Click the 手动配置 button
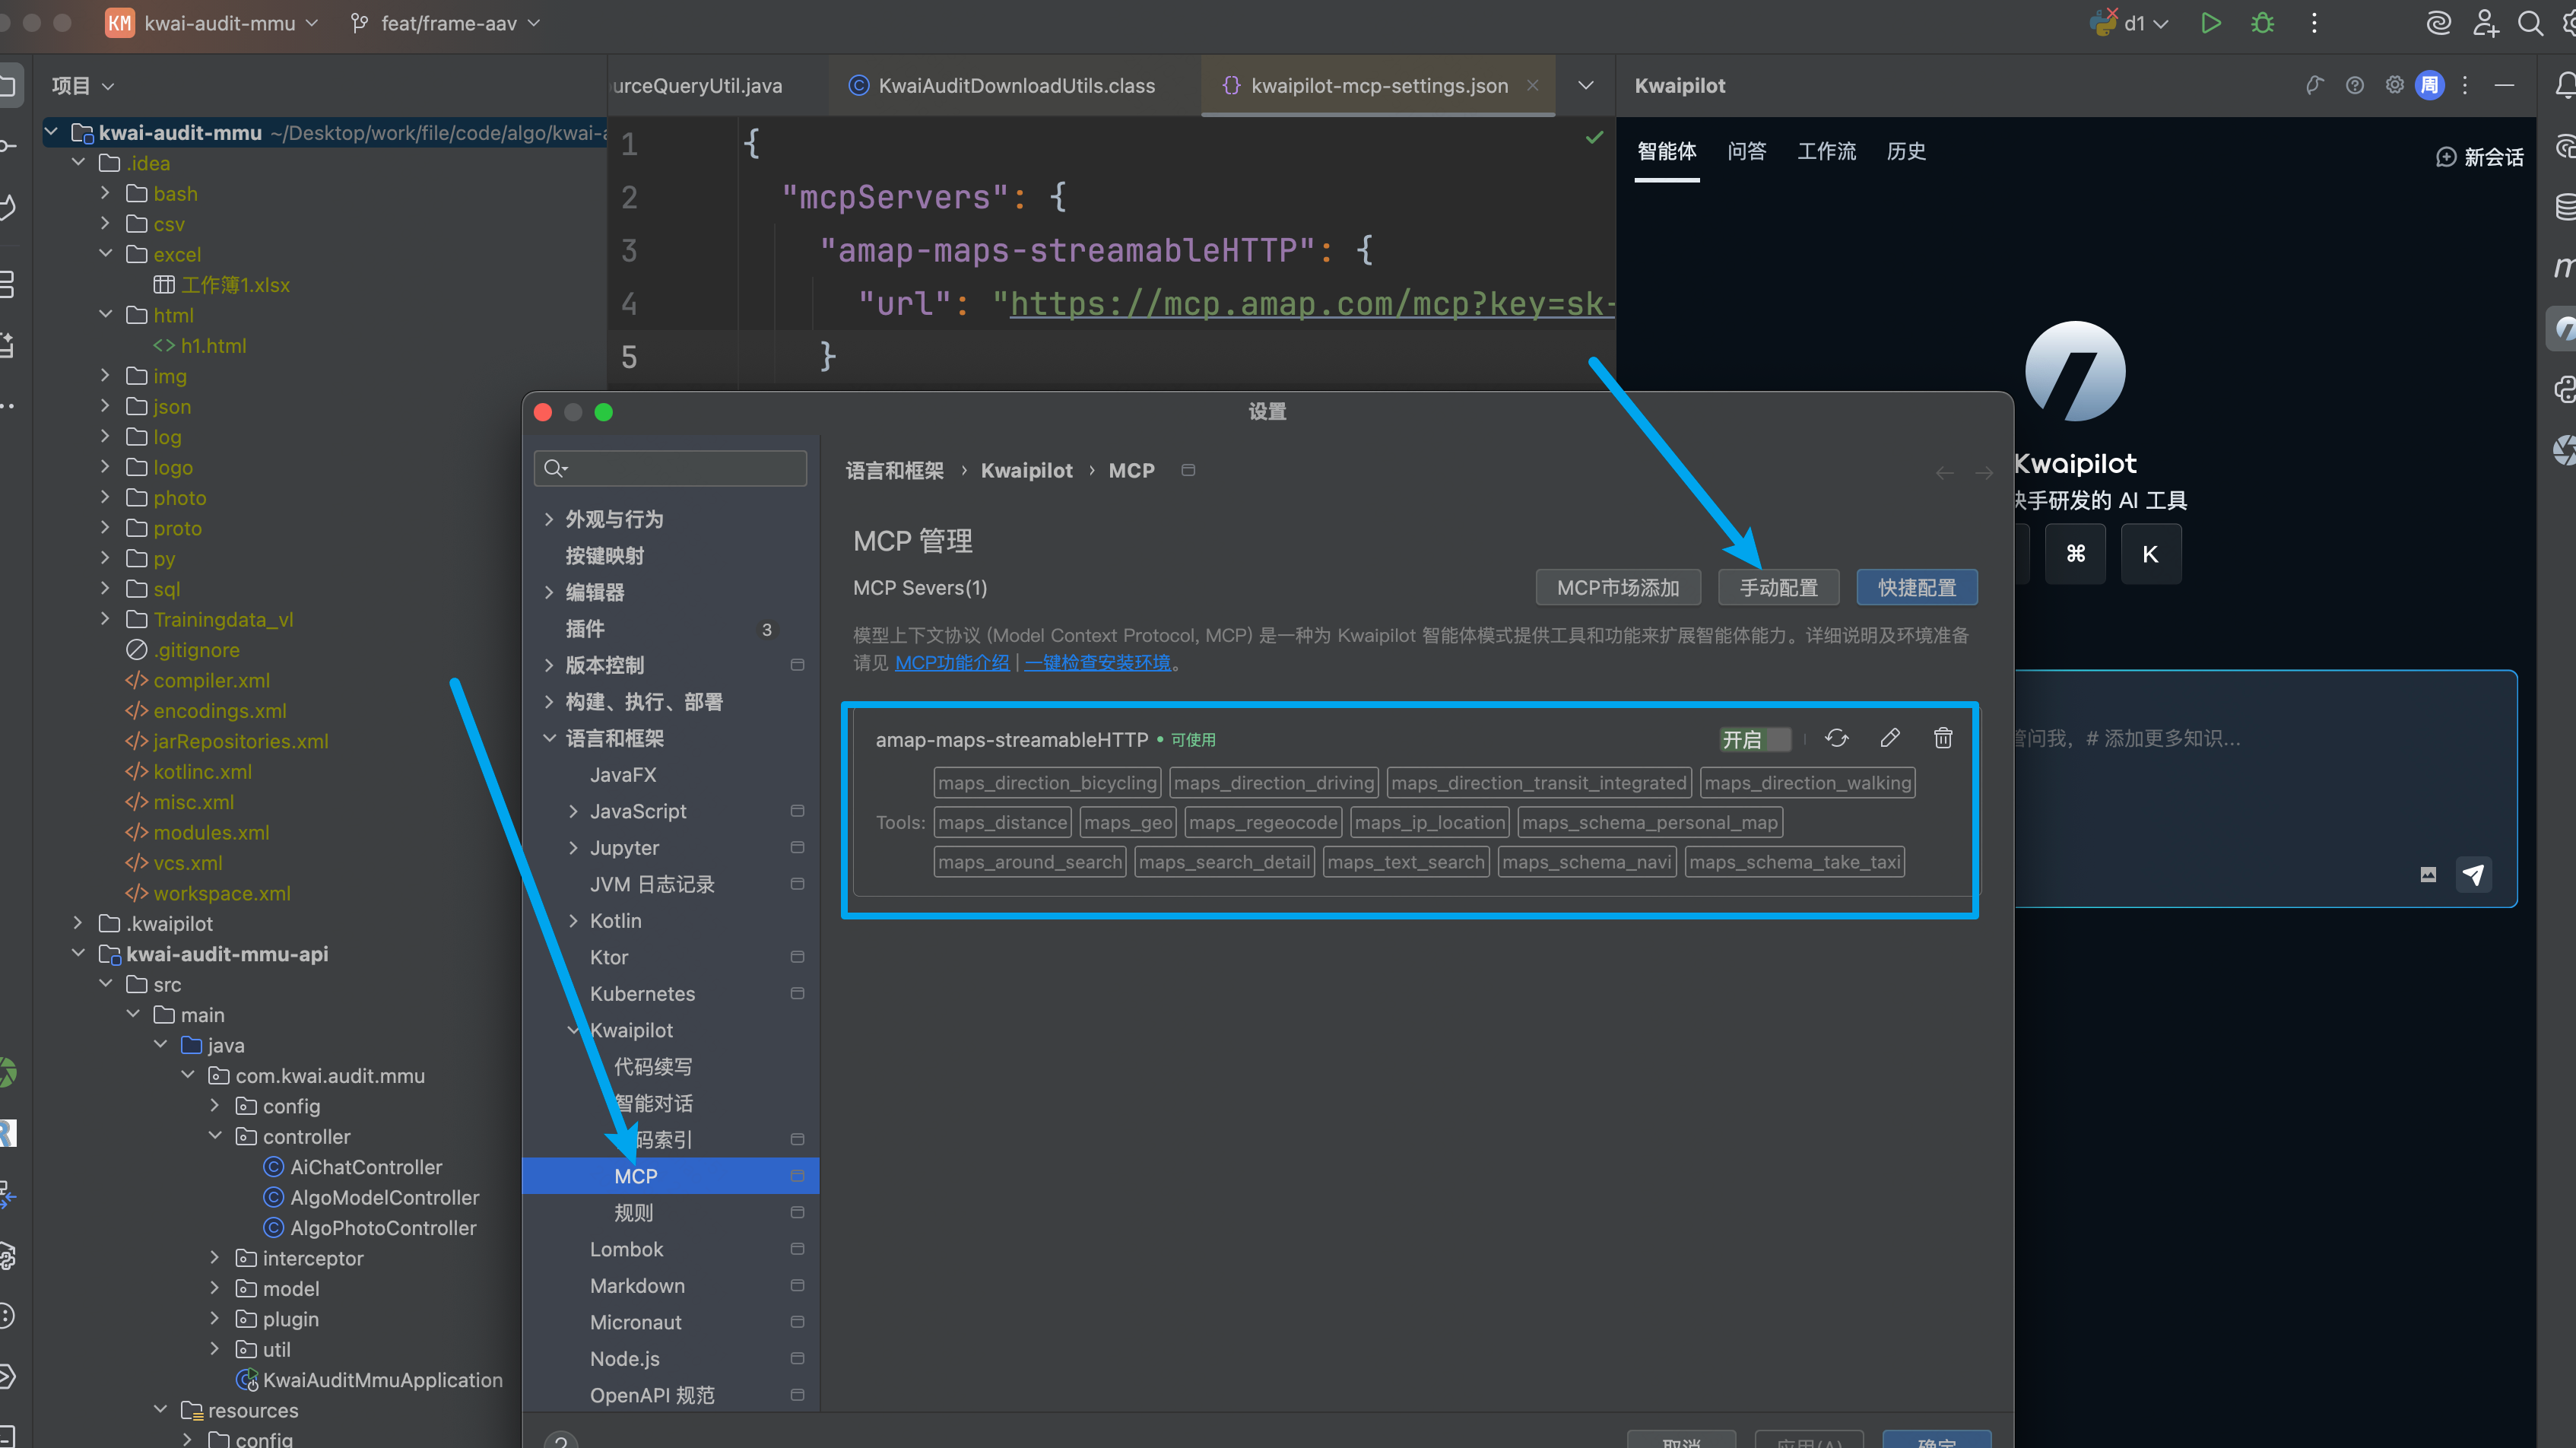This screenshot has width=2576, height=1448. coord(1778,588)
